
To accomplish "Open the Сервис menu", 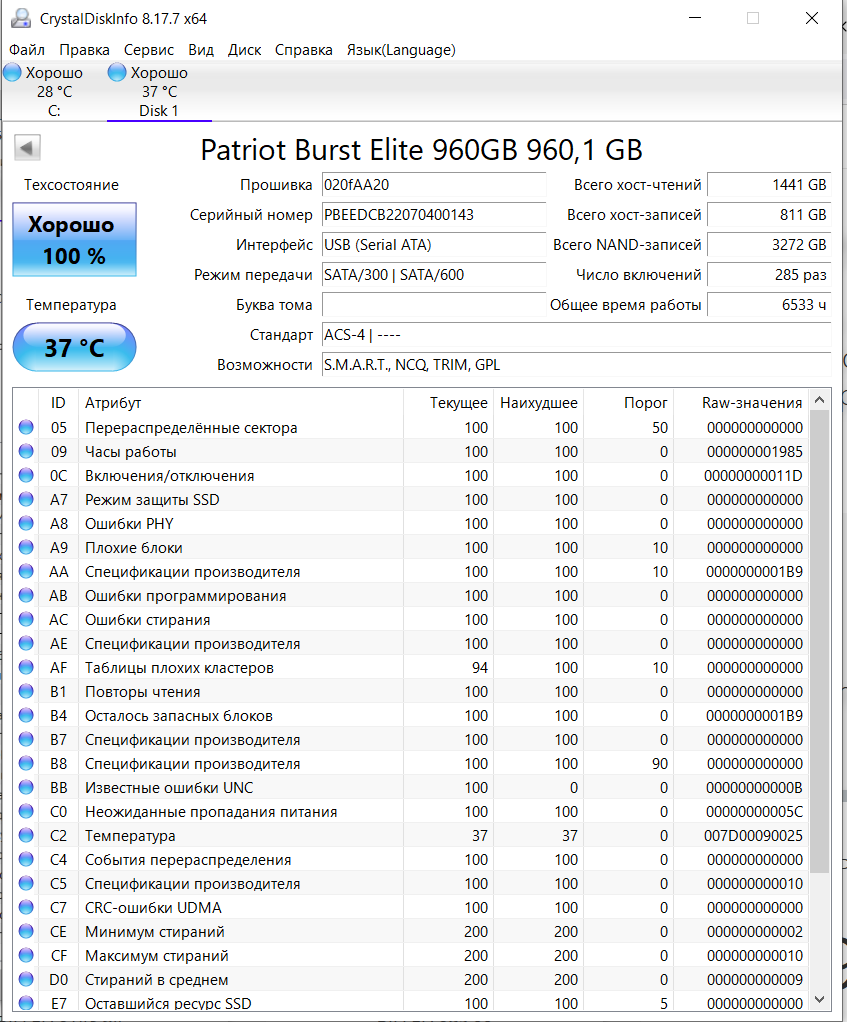I will pos(149,50).
